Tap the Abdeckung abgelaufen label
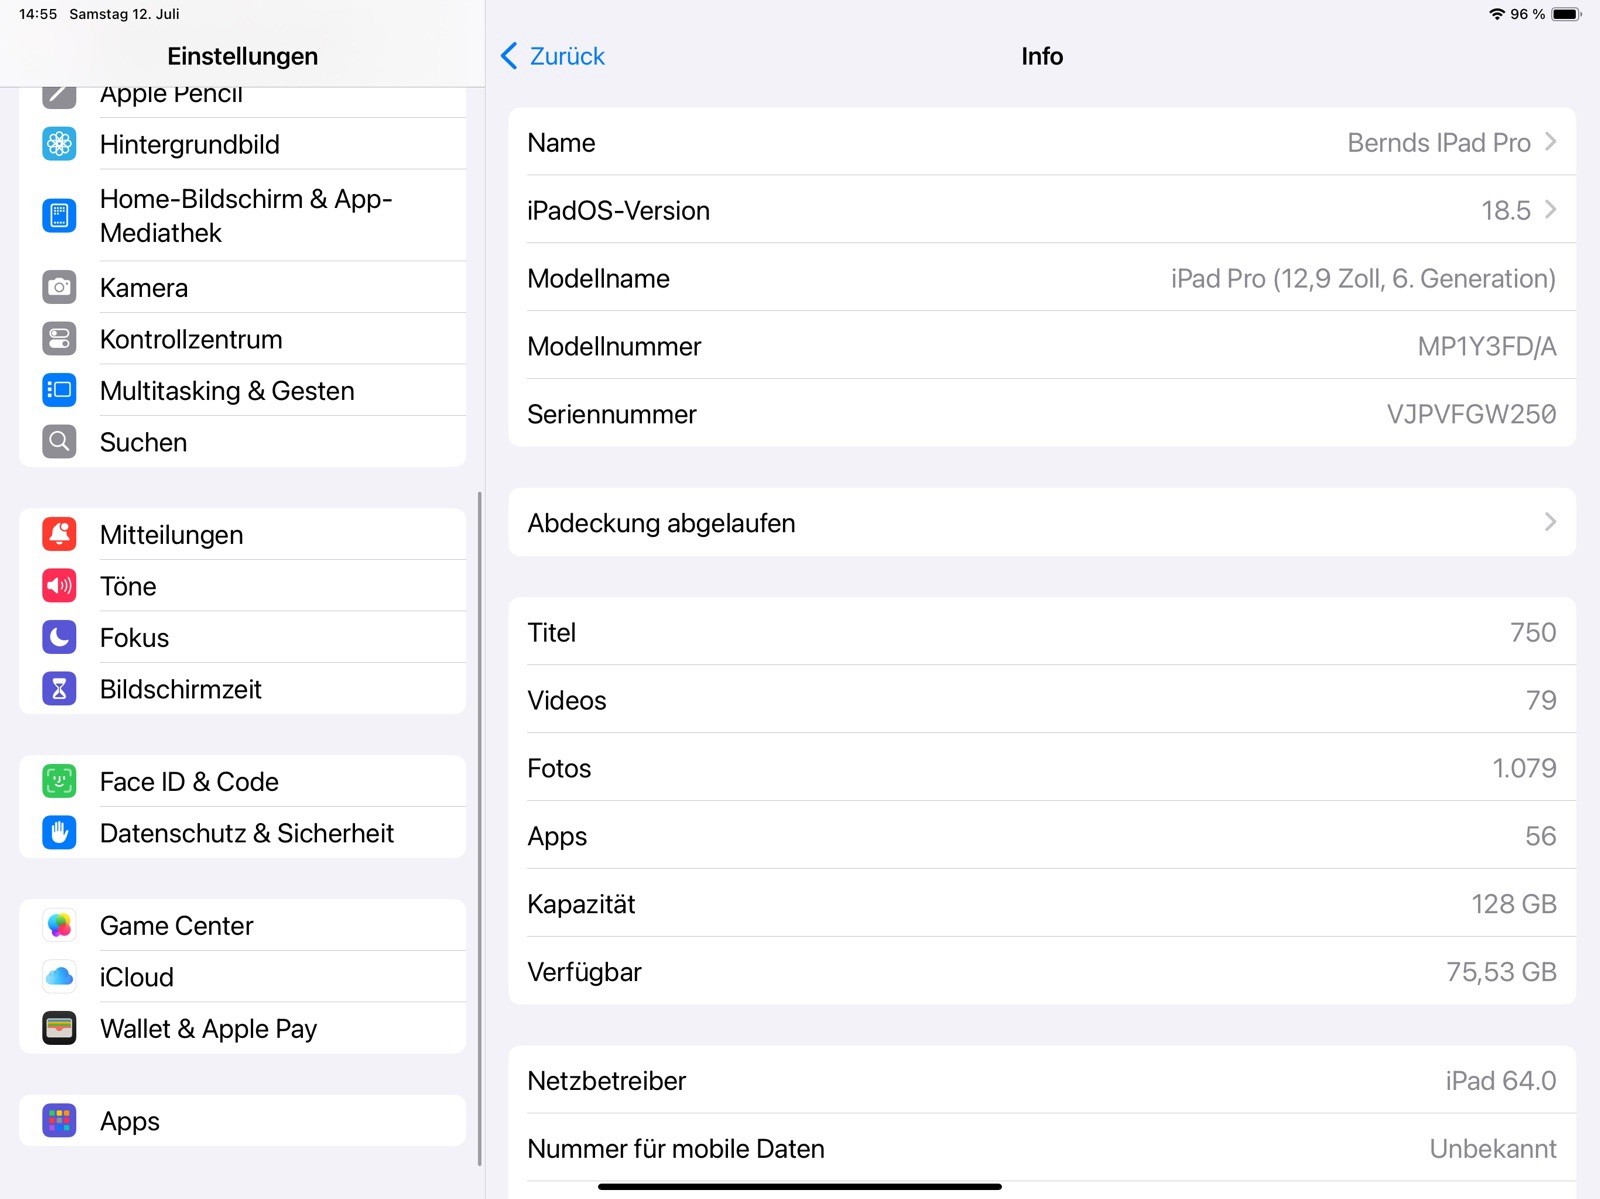This screenshot has width=1600, height=1199. pyautogui.click(x=661, y=523)
